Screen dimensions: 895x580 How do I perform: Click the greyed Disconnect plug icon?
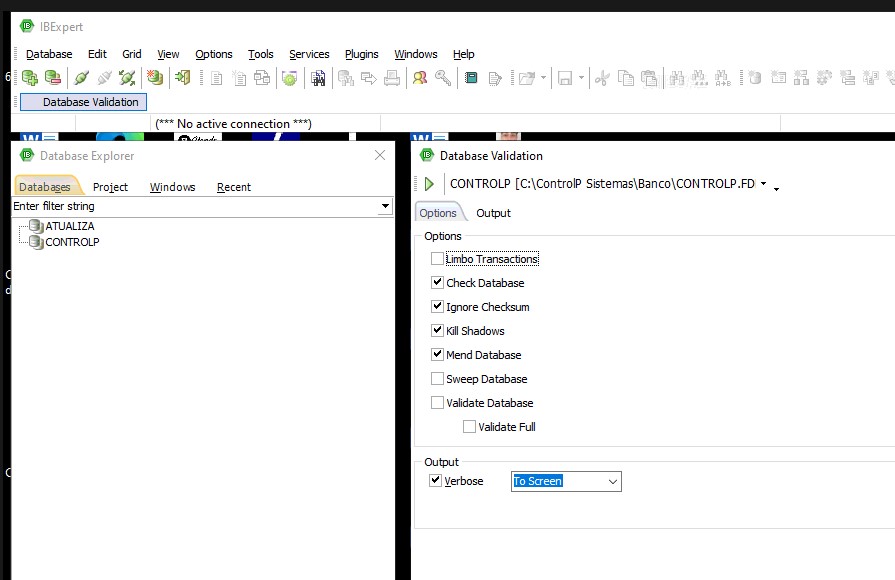coord(104,77)
